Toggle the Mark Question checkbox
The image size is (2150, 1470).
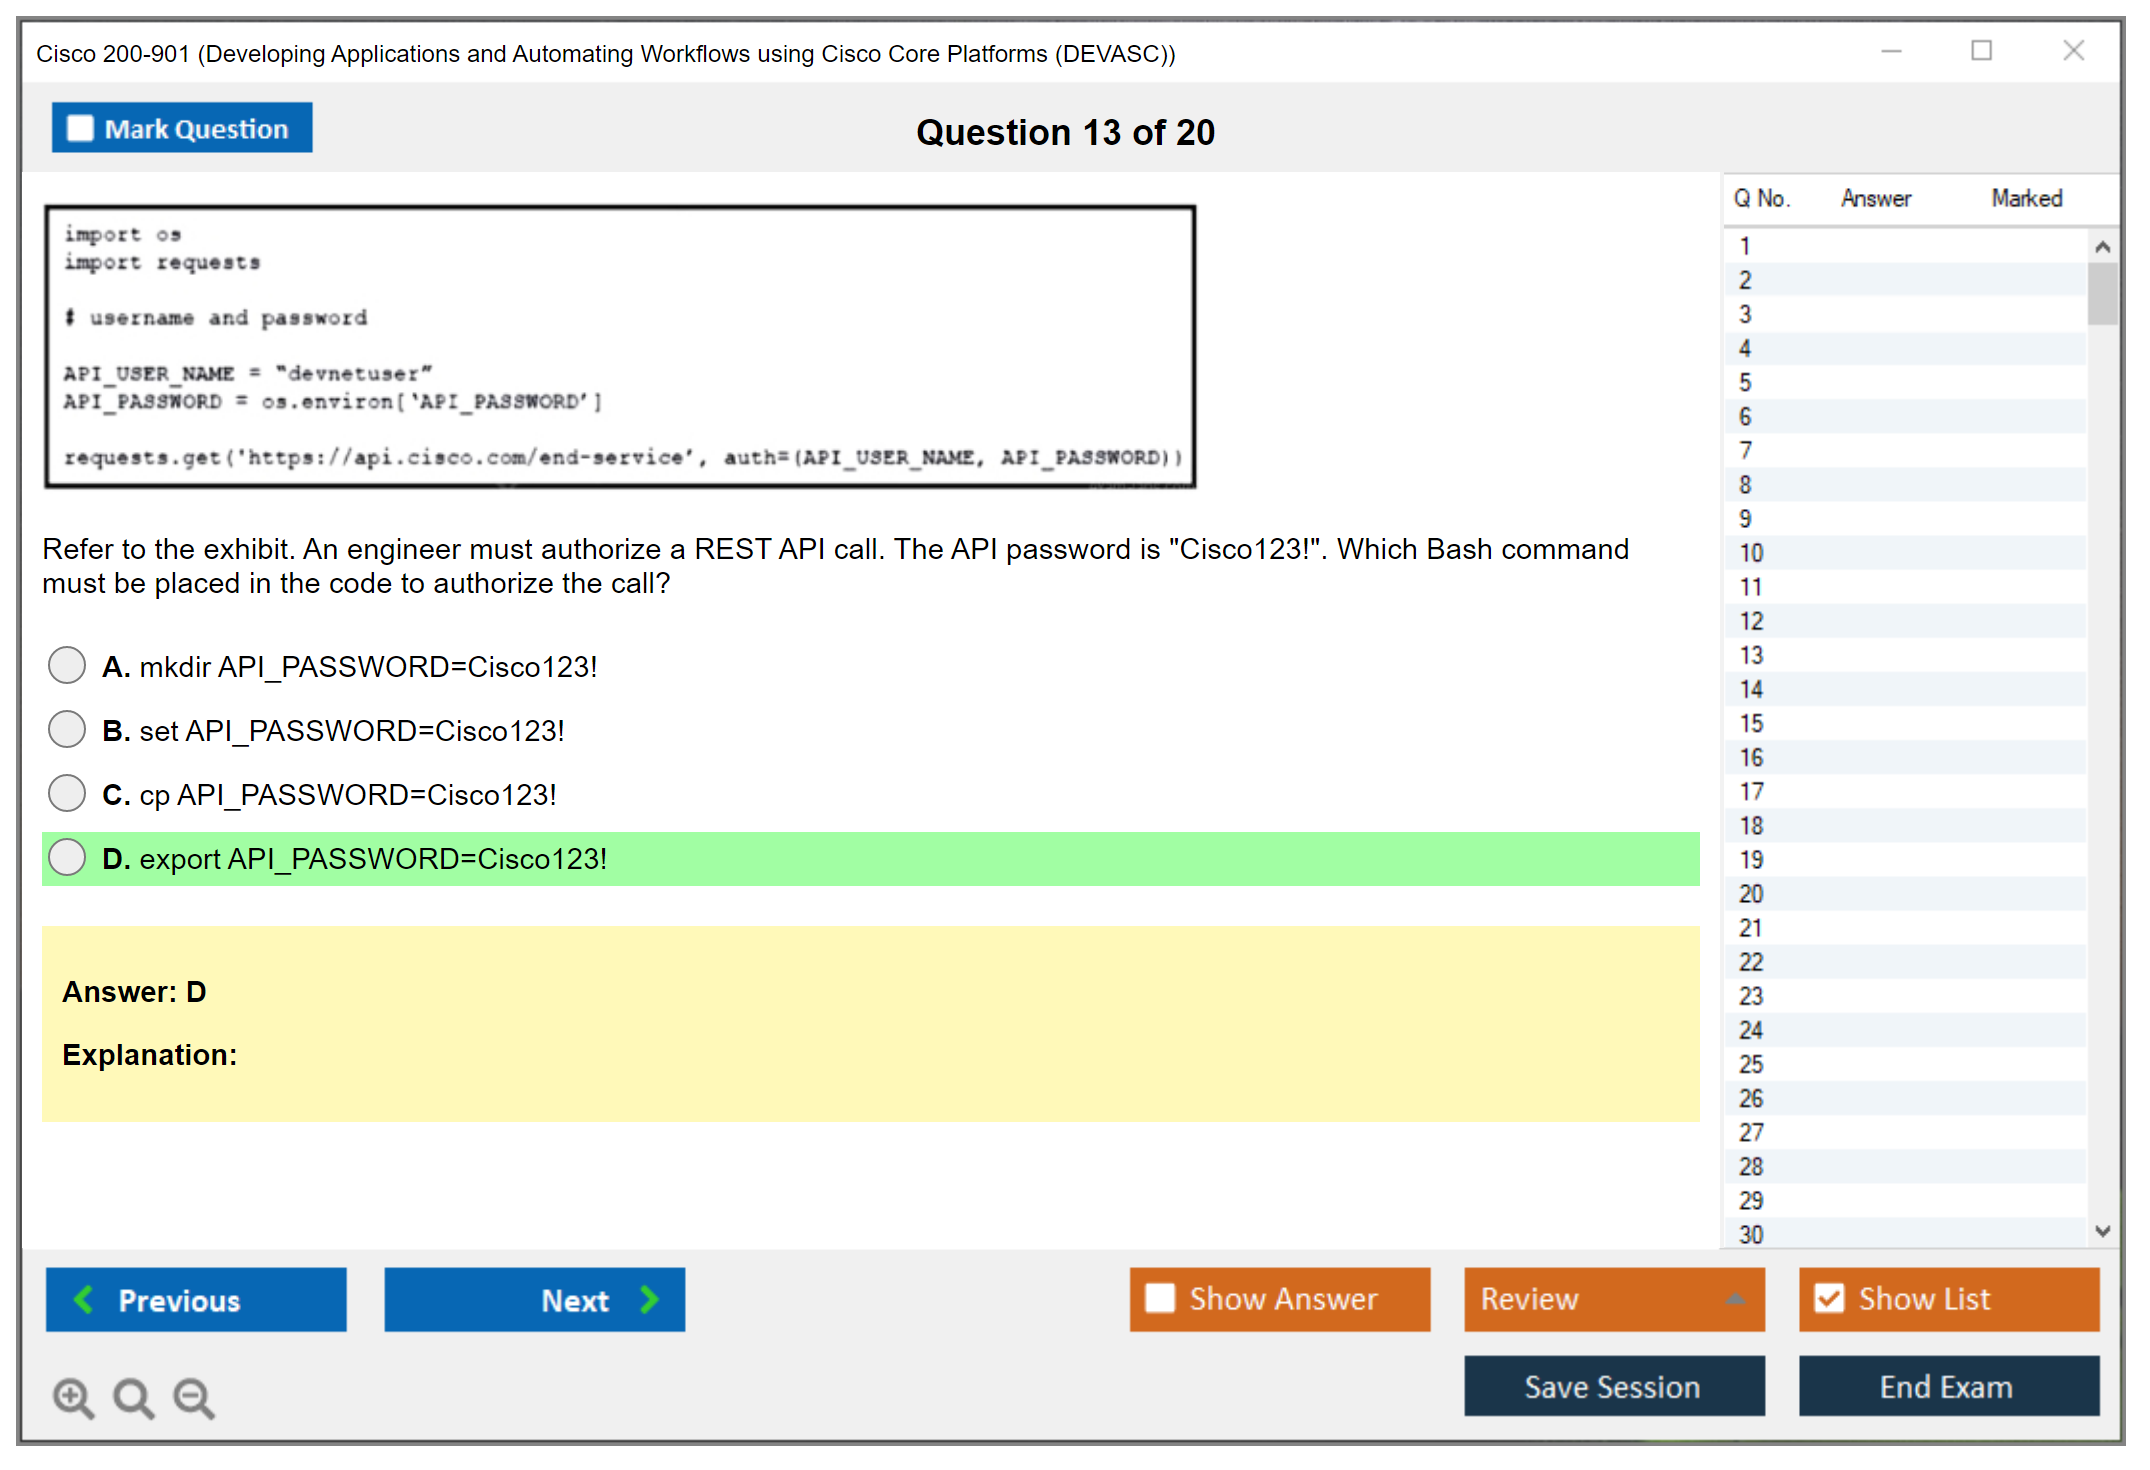pos(80,129)
